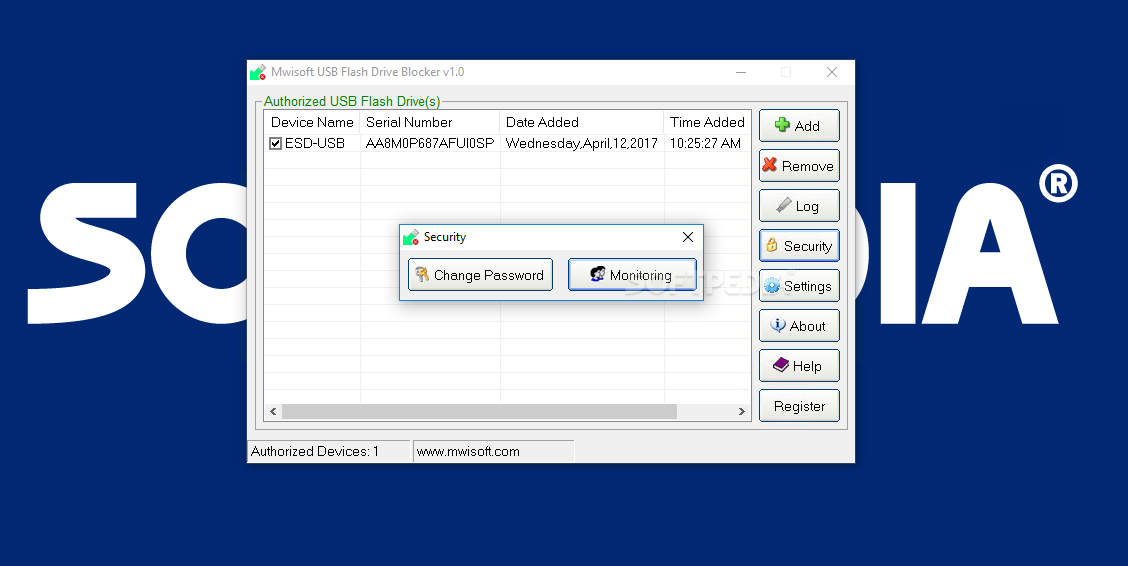Open the Register button

(x=799, y=406)
